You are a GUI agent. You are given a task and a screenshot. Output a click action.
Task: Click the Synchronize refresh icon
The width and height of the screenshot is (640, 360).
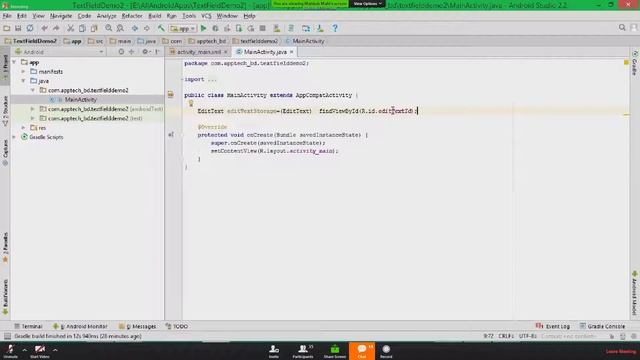coord(30,28)
